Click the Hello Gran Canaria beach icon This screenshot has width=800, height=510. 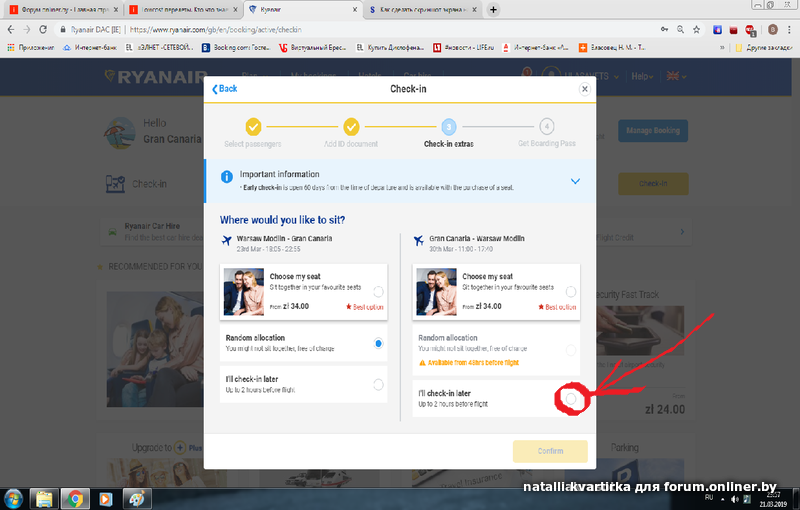pos(119,133)
